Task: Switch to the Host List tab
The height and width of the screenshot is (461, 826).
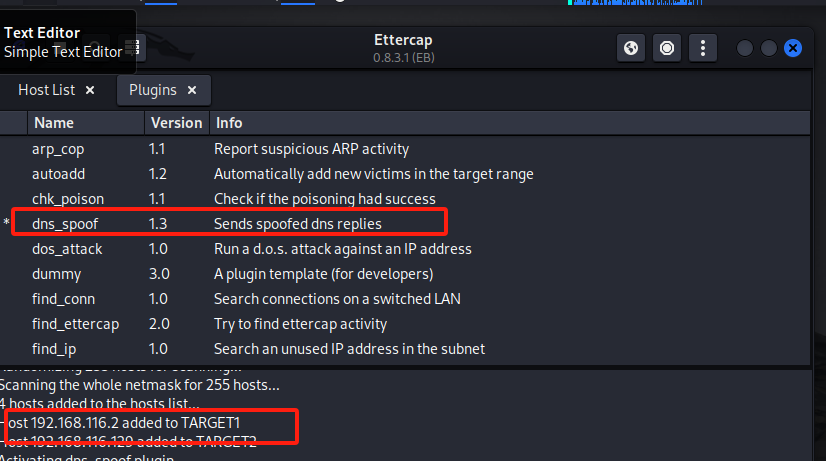Action: click(x=46, y=90)
